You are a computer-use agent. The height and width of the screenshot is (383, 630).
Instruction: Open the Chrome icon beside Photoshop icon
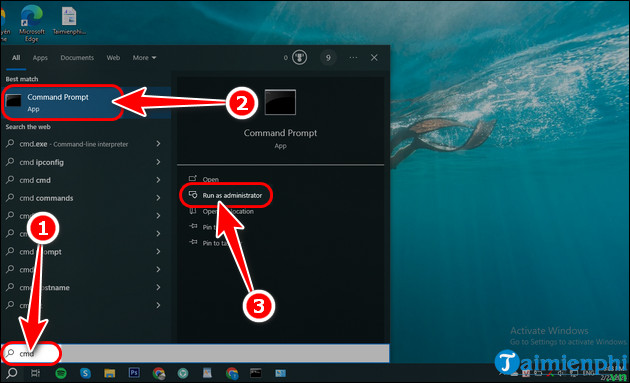159,373
